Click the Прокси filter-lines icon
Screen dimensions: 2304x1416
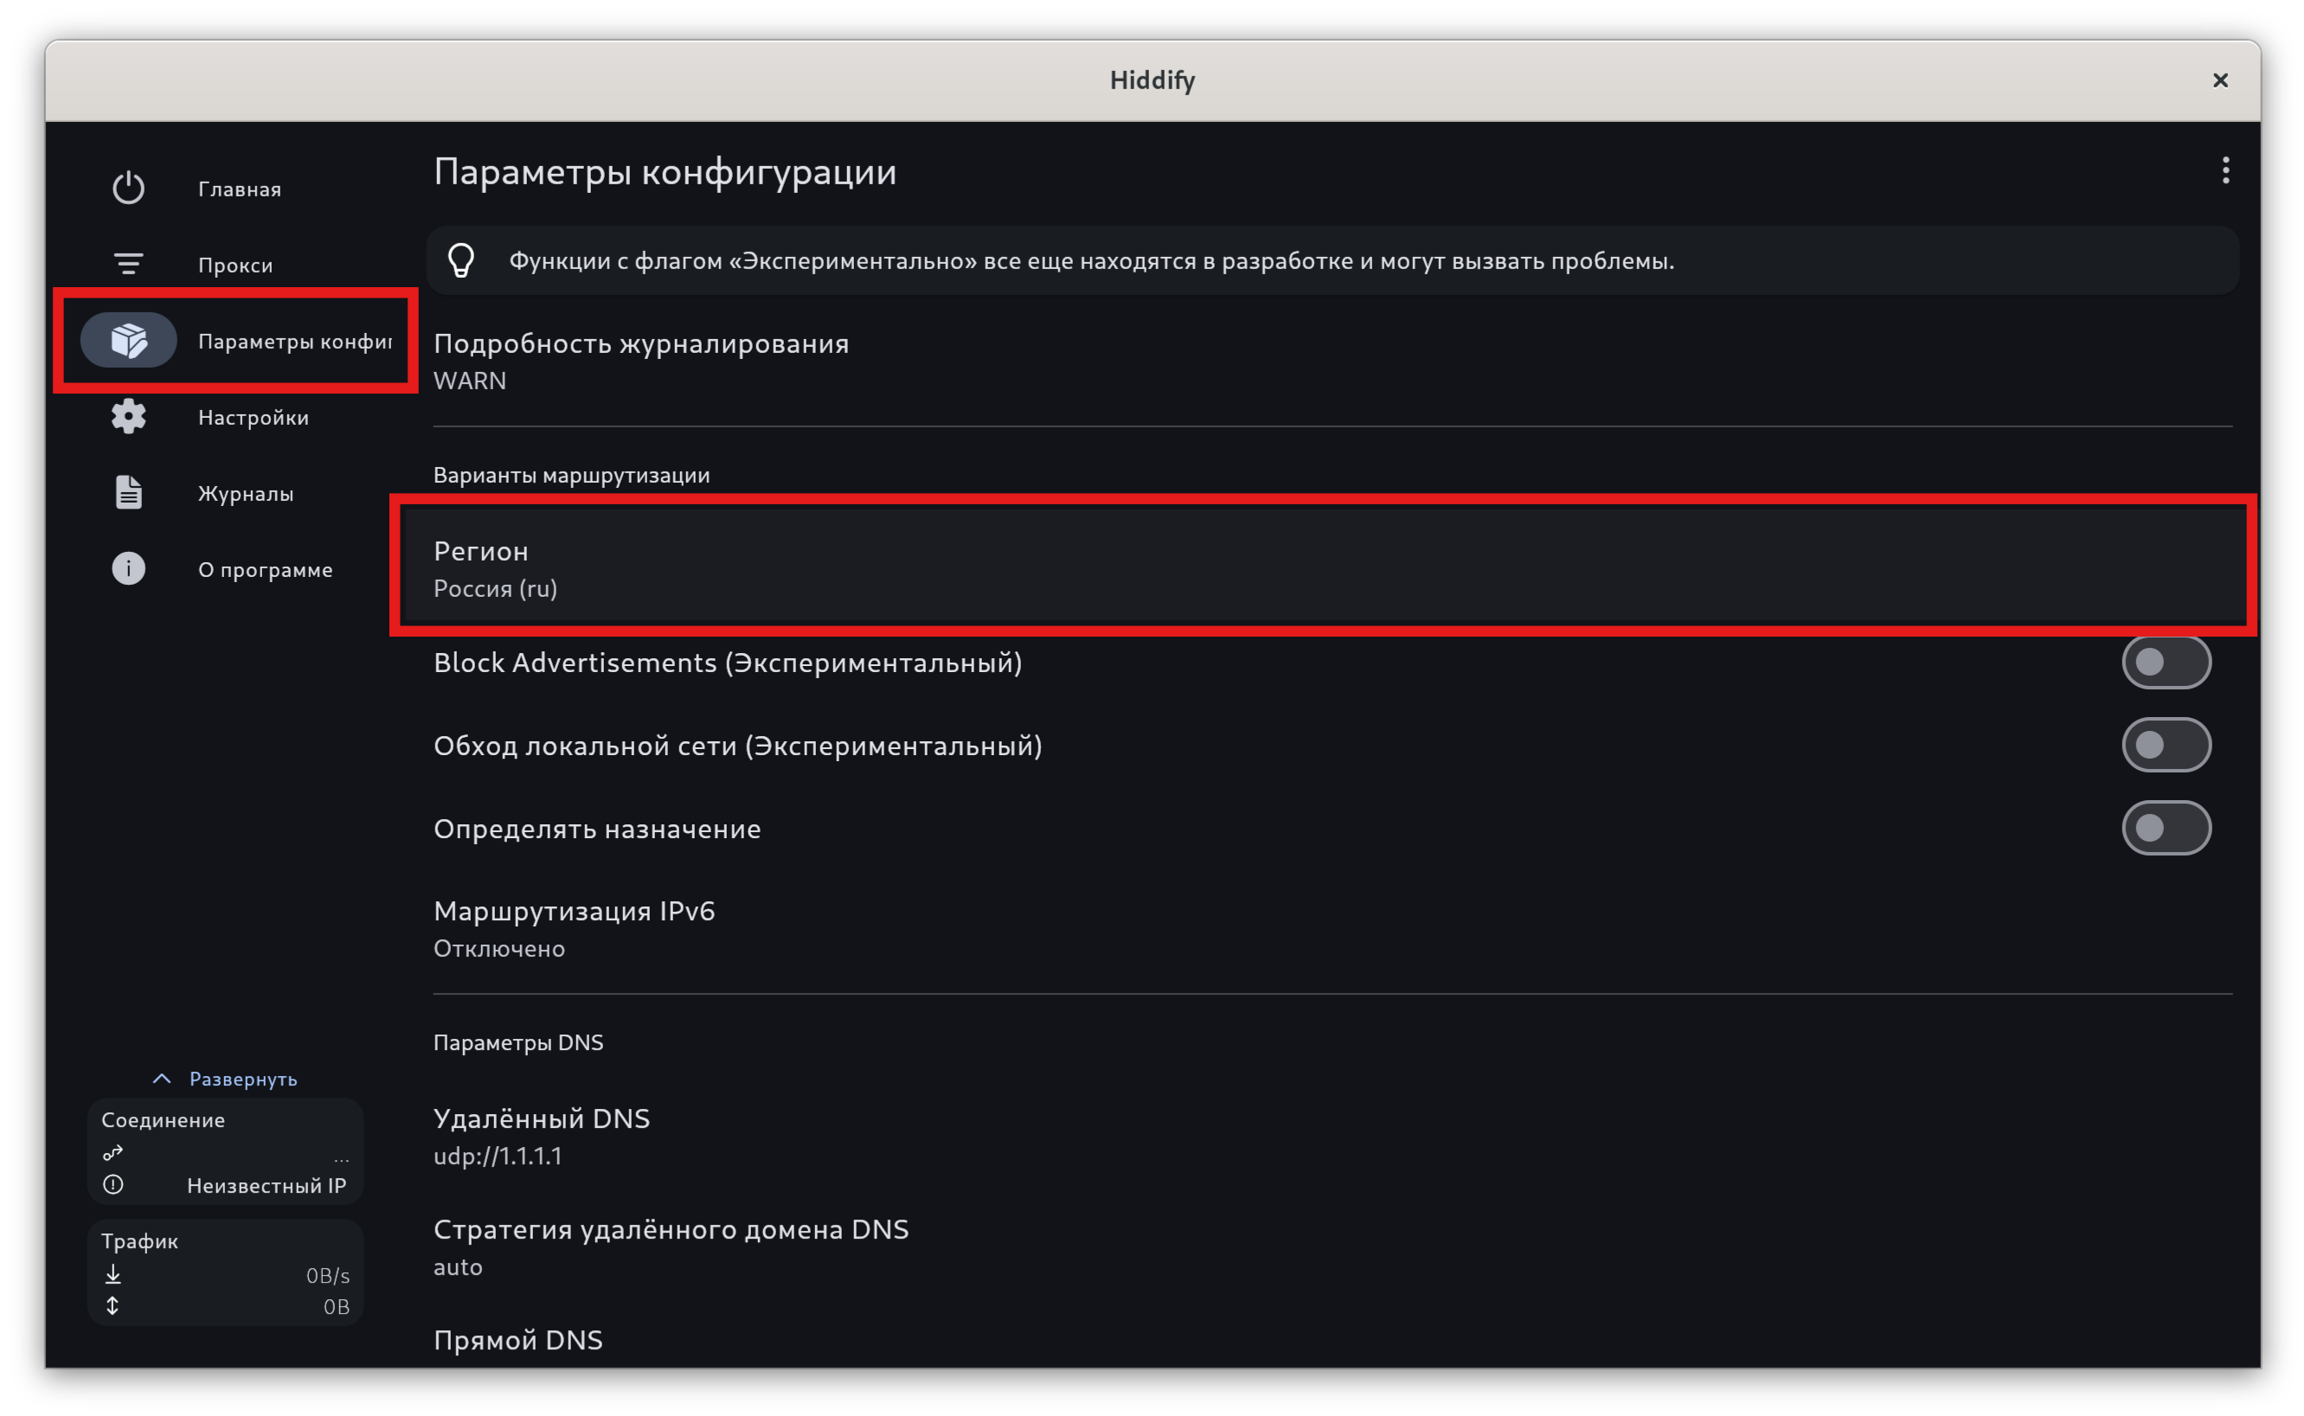pyautogui.click(x=128, y=264)
